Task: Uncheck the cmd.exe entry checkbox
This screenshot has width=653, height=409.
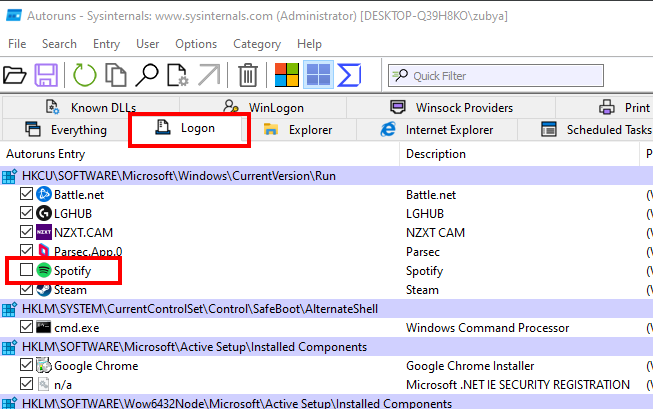Action: (26, 327)
